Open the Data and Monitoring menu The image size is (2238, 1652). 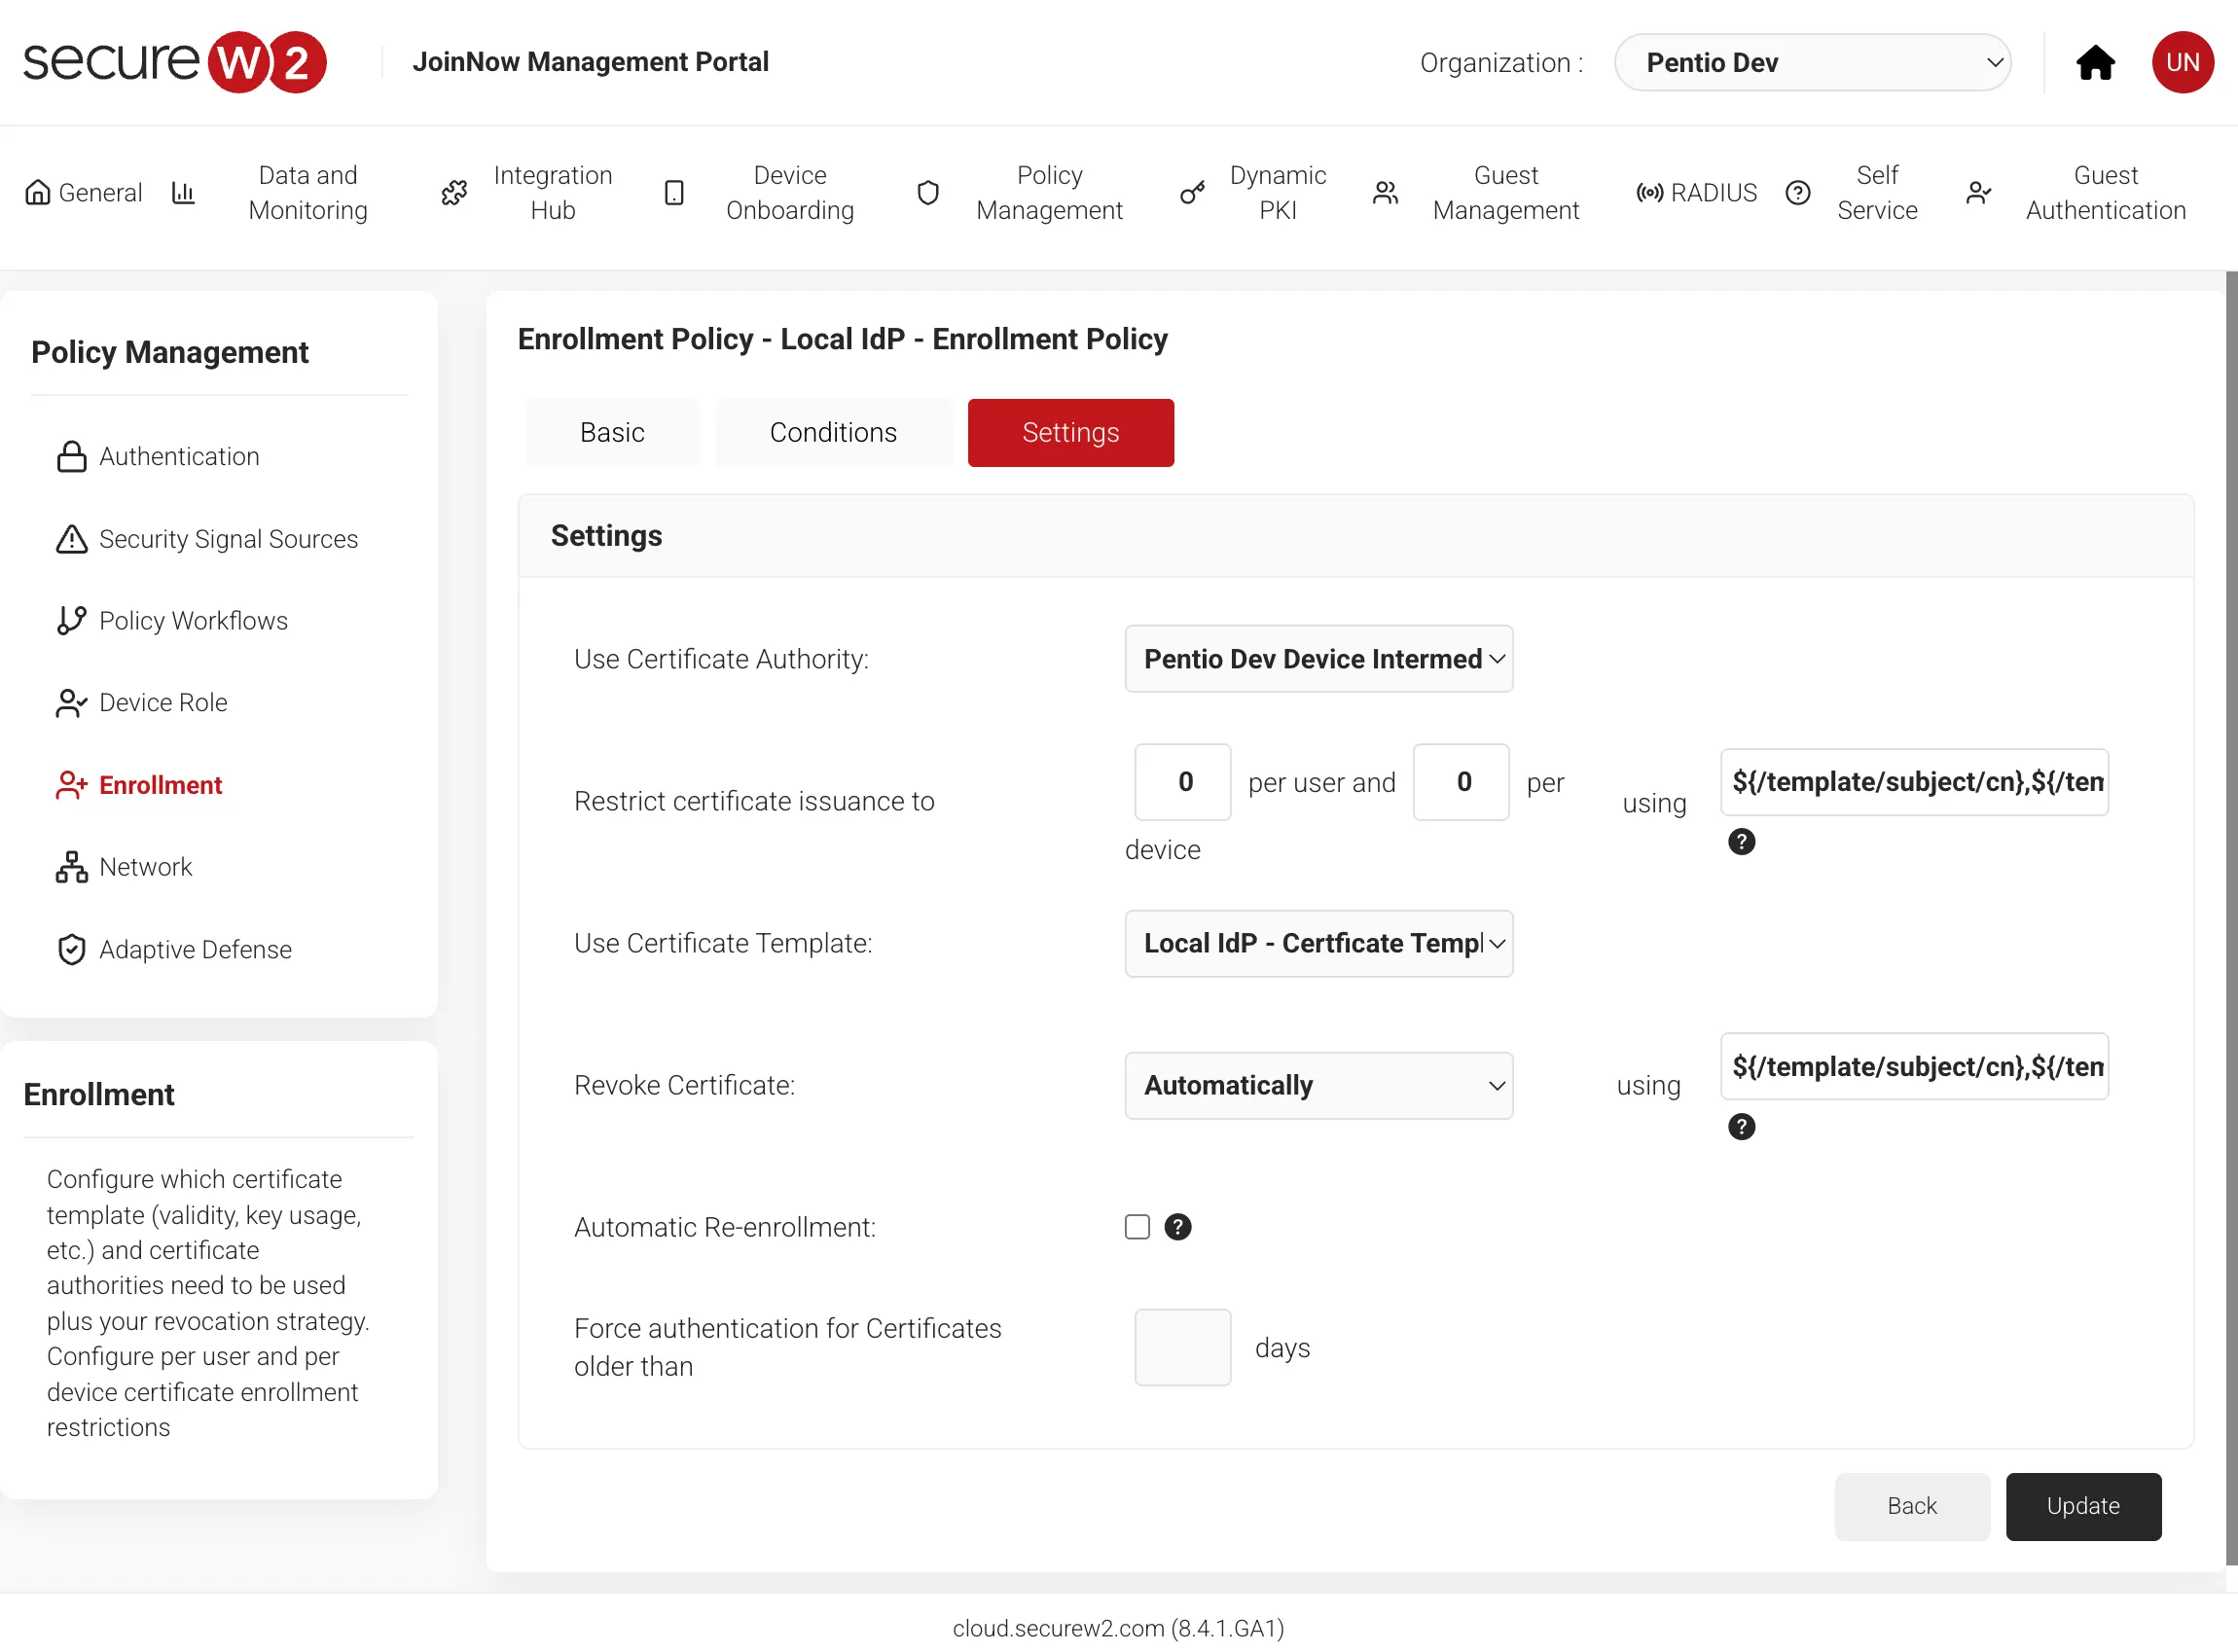click(308, 192)
